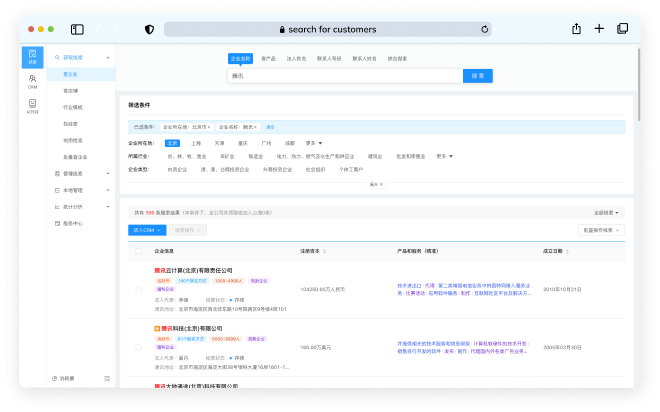Viewport: 660px width, 412px height.
Task: Sort by the establishment date column arrows
Action: coord(567,251)
